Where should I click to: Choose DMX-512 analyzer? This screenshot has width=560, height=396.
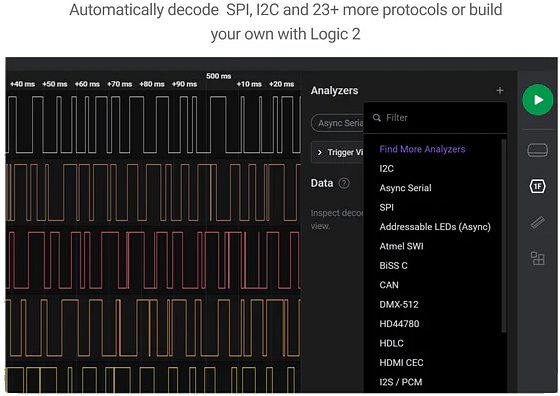click(x=399, y=305)
